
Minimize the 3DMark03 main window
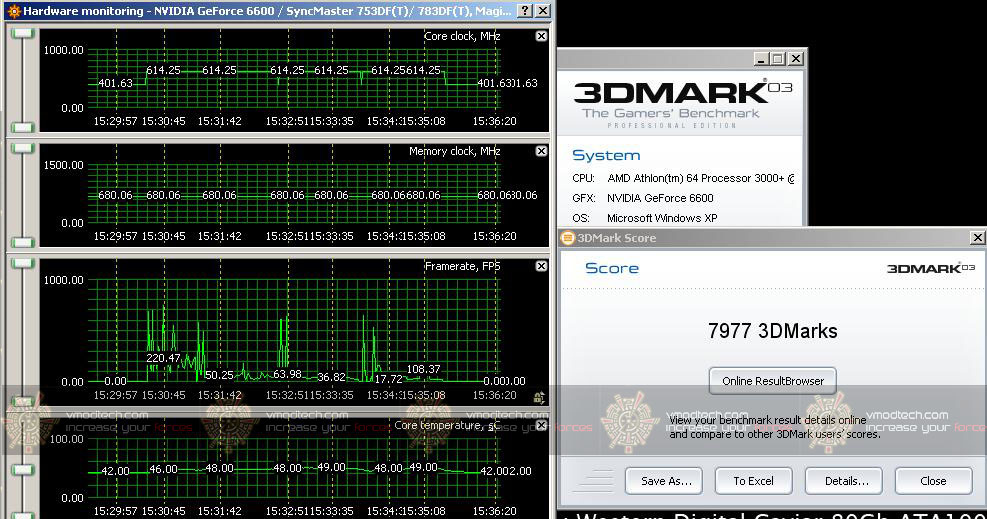click(x=761, y=59)
